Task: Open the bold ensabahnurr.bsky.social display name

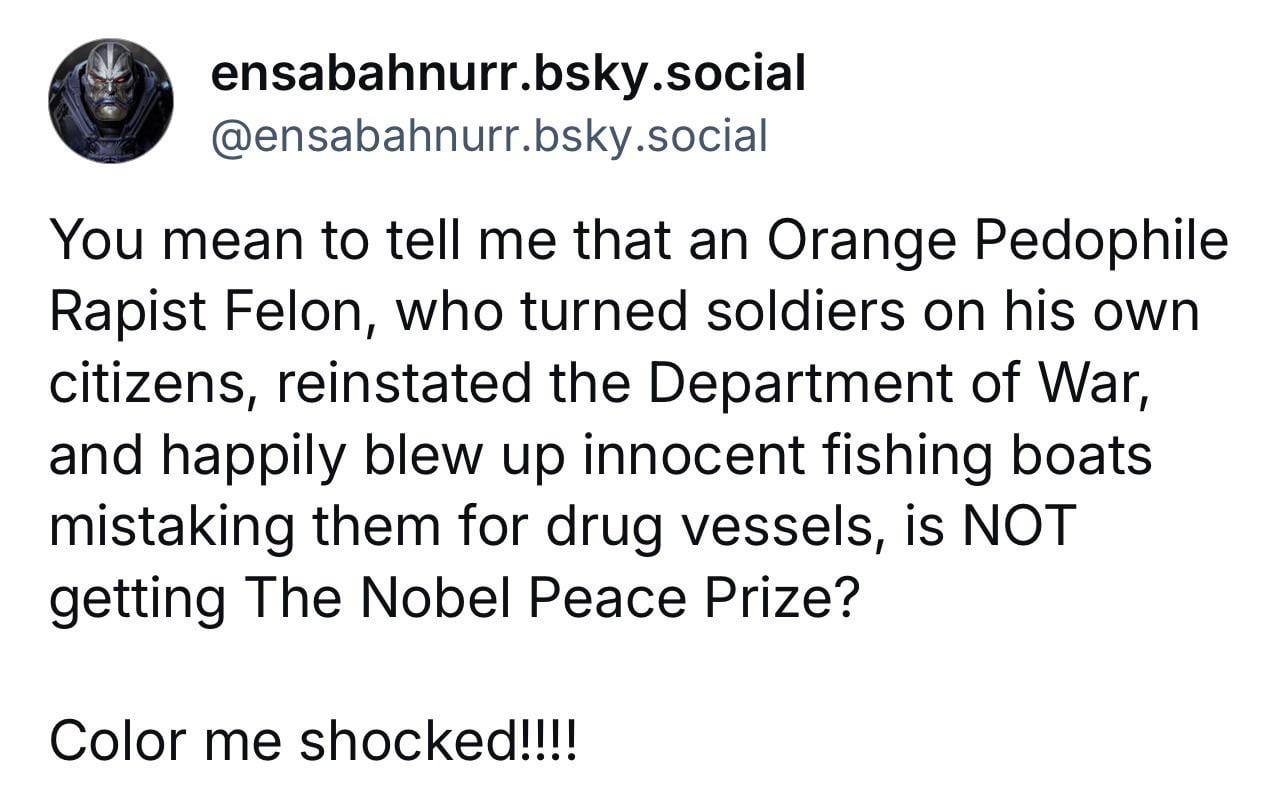Action: 508,73
